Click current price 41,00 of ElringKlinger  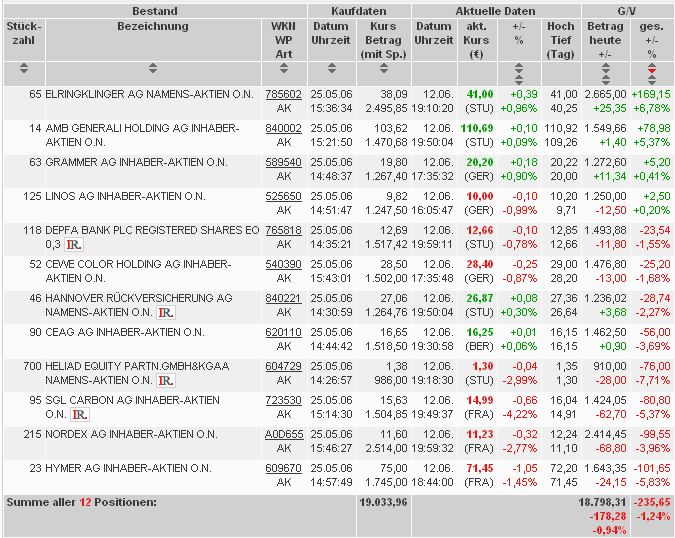point(480,94)
